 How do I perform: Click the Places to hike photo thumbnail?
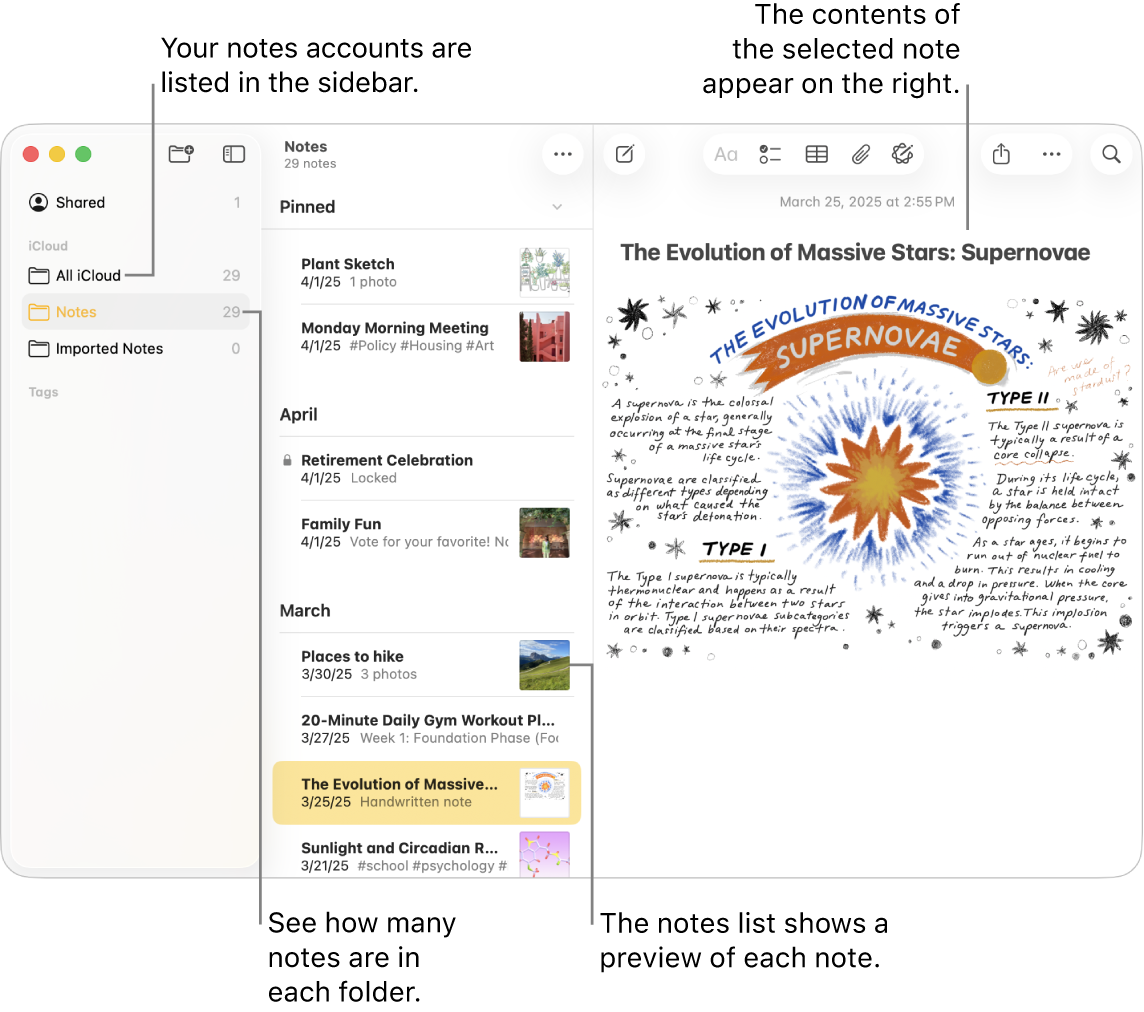point(544,665)
